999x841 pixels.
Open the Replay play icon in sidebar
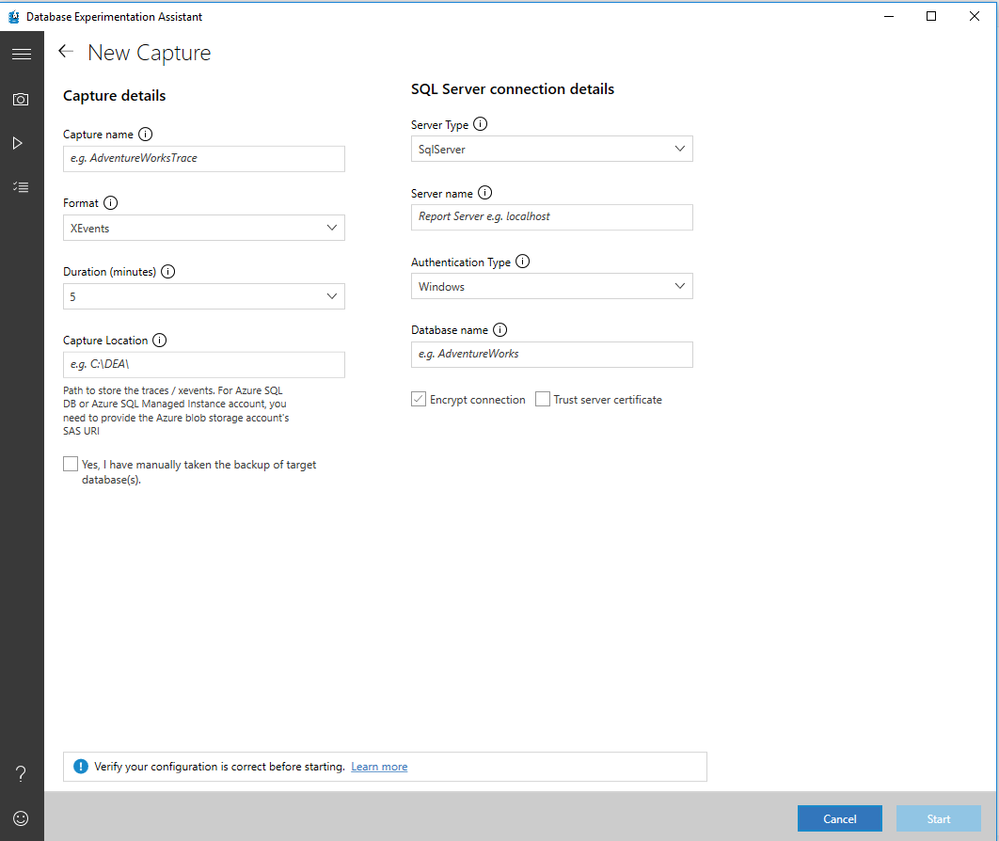(18, 143)
